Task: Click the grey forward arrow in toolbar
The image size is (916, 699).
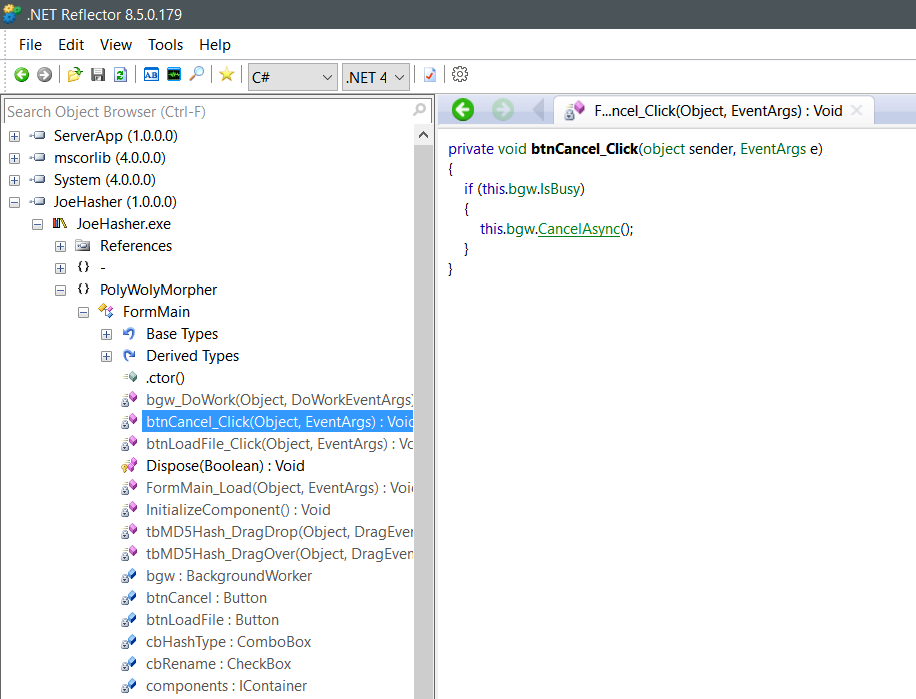Action: [x=44, y=75]
